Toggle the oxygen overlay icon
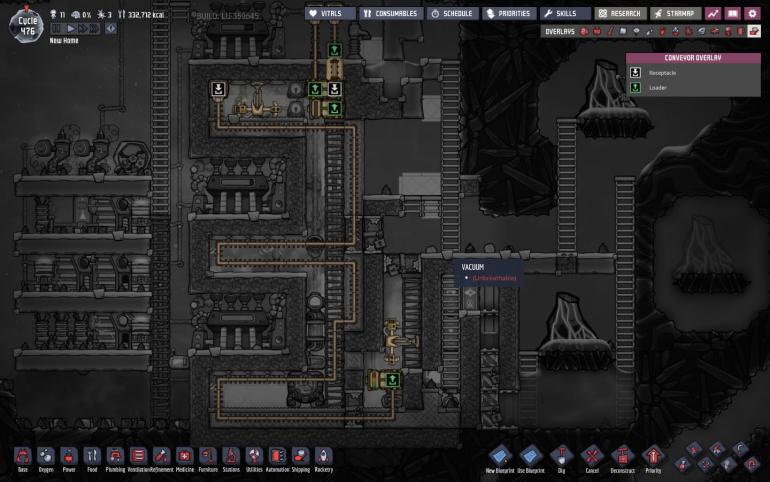 585,32
